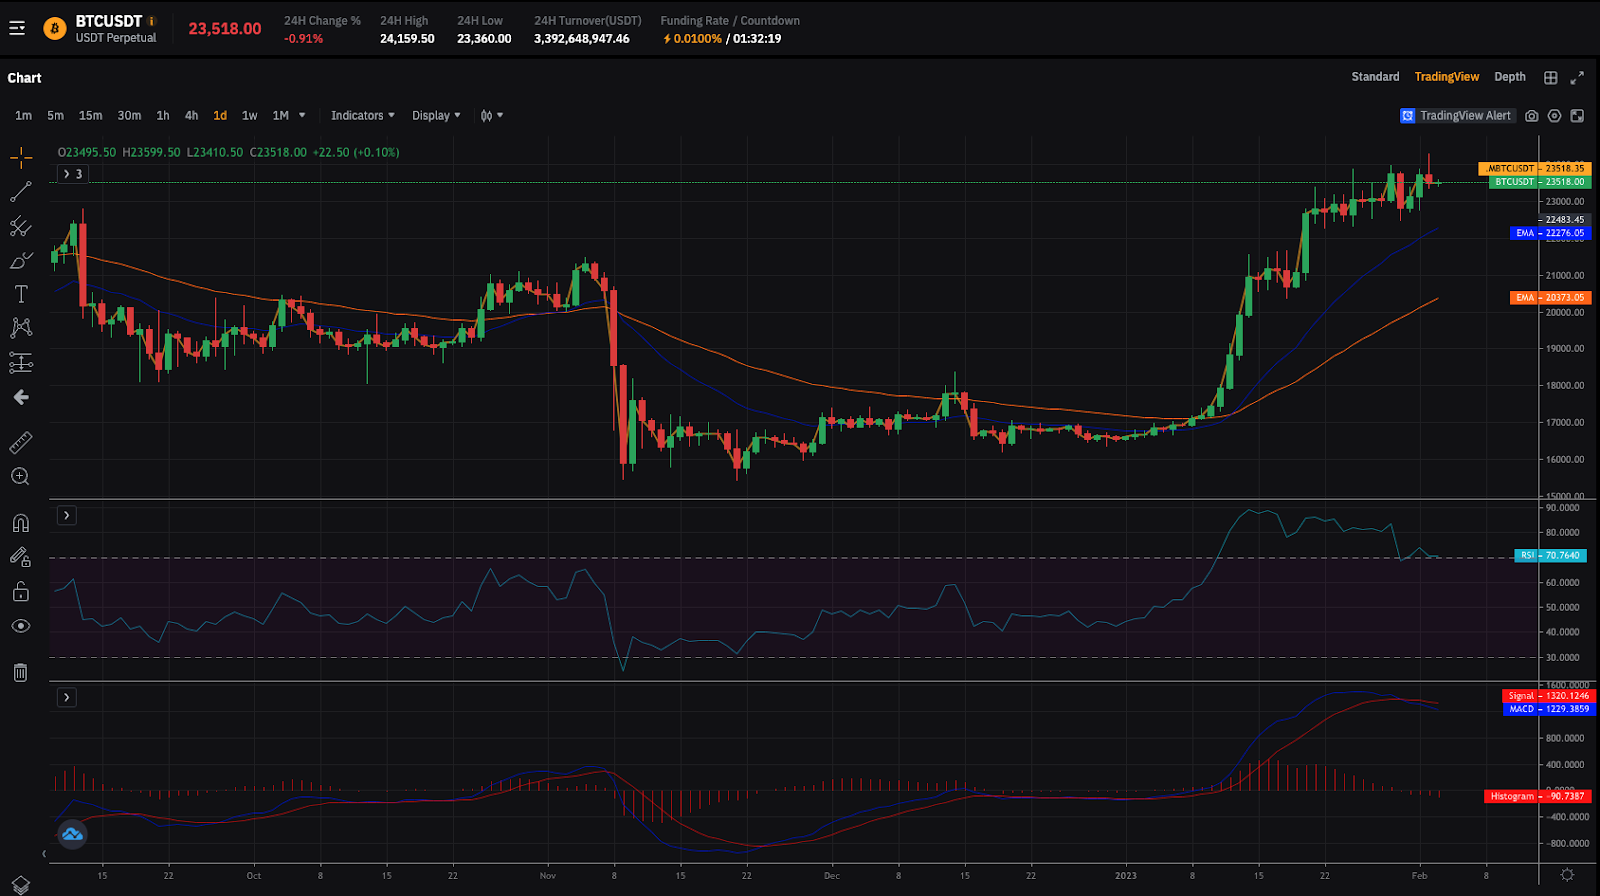Image resolution: width=1600 pixels, height=896 pixels.
Task: Select the crosshair cursor tool
Action: 21,157
